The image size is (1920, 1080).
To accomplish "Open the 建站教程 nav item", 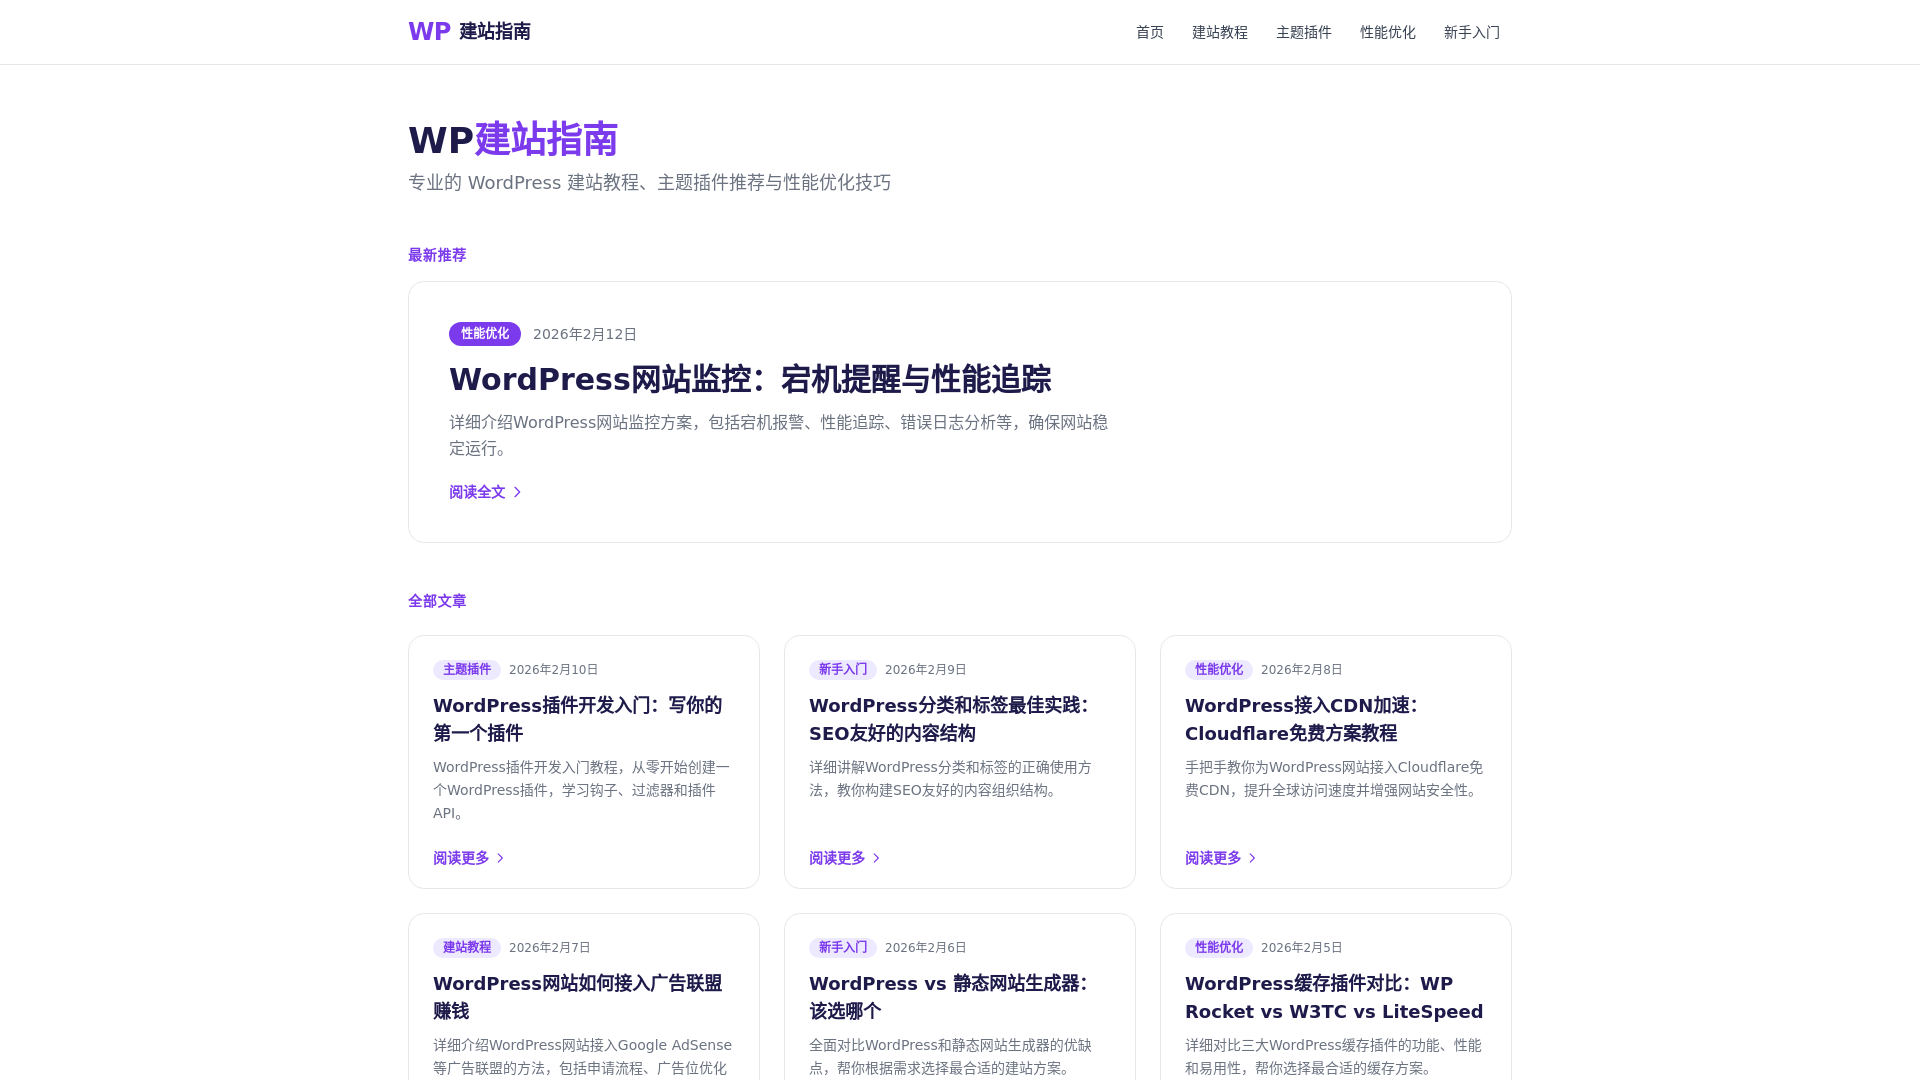I will click(1220, 32).
